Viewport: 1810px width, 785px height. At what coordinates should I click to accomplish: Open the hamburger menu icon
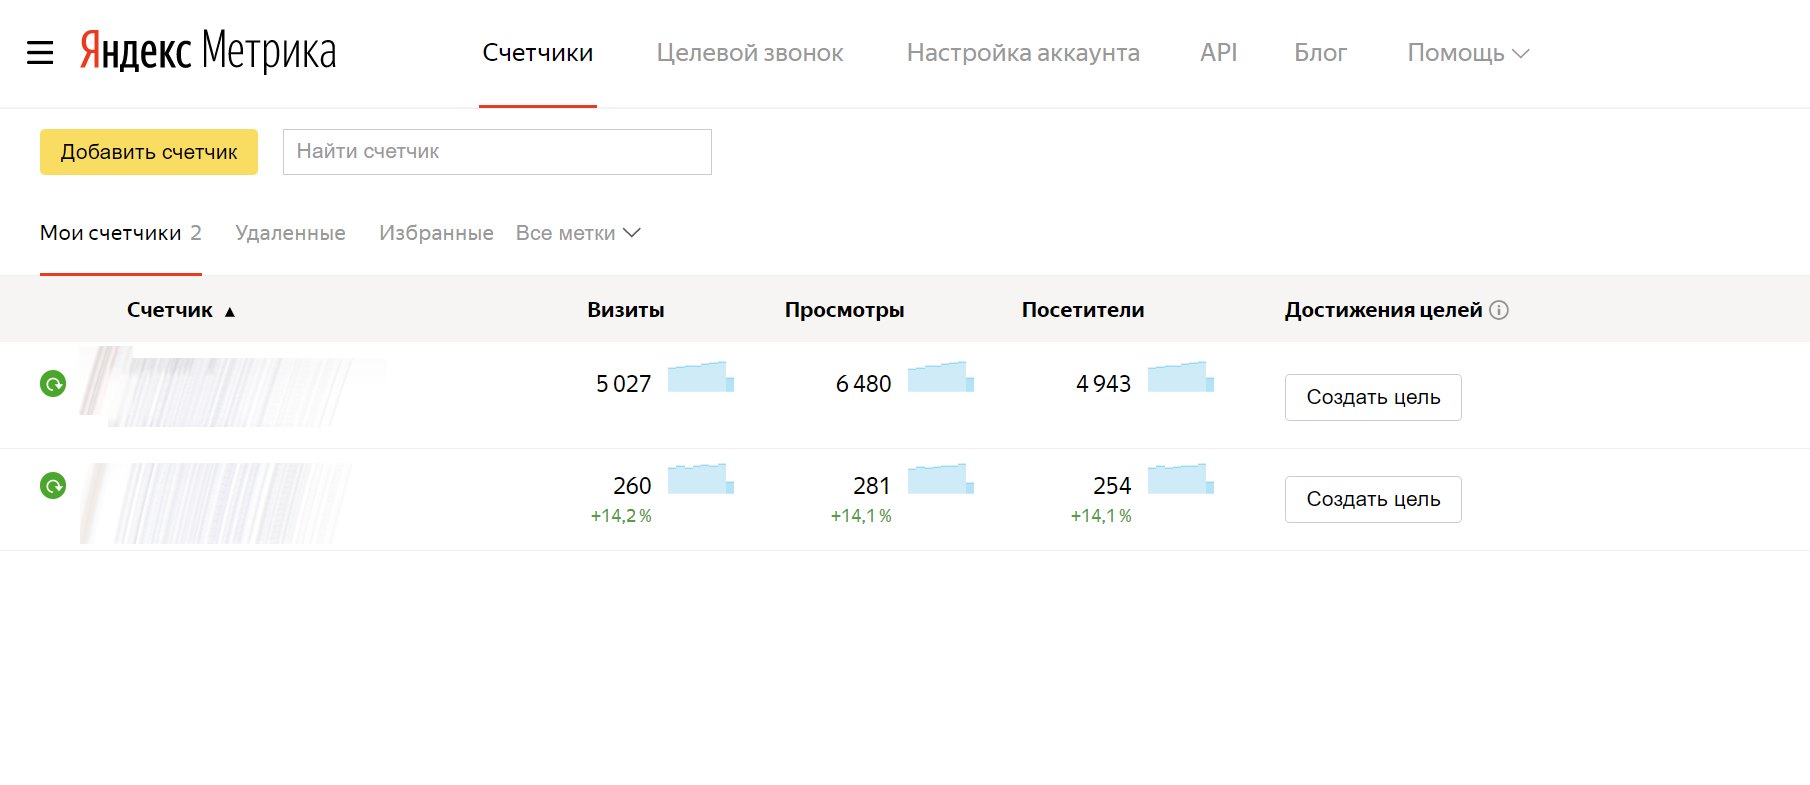(x=40, y=53)
